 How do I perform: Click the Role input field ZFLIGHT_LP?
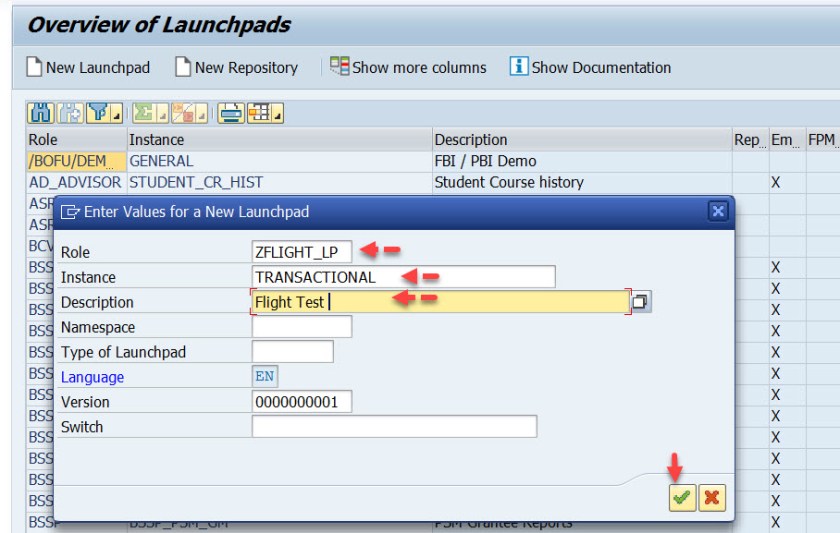pyautogui.click(x=302, y=252)
